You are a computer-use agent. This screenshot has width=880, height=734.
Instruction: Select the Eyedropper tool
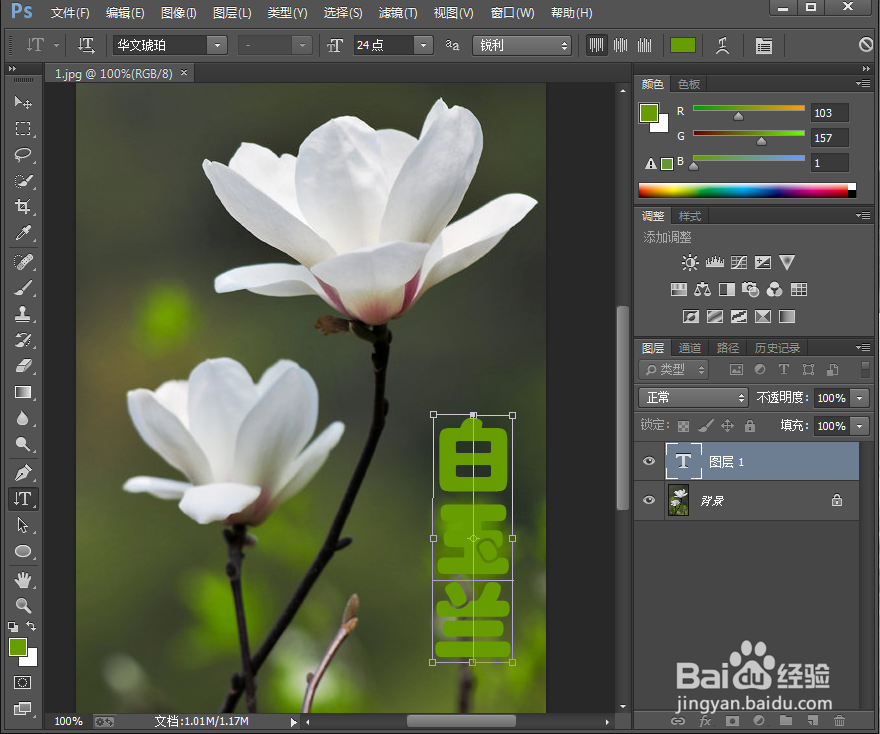(23, 232)
